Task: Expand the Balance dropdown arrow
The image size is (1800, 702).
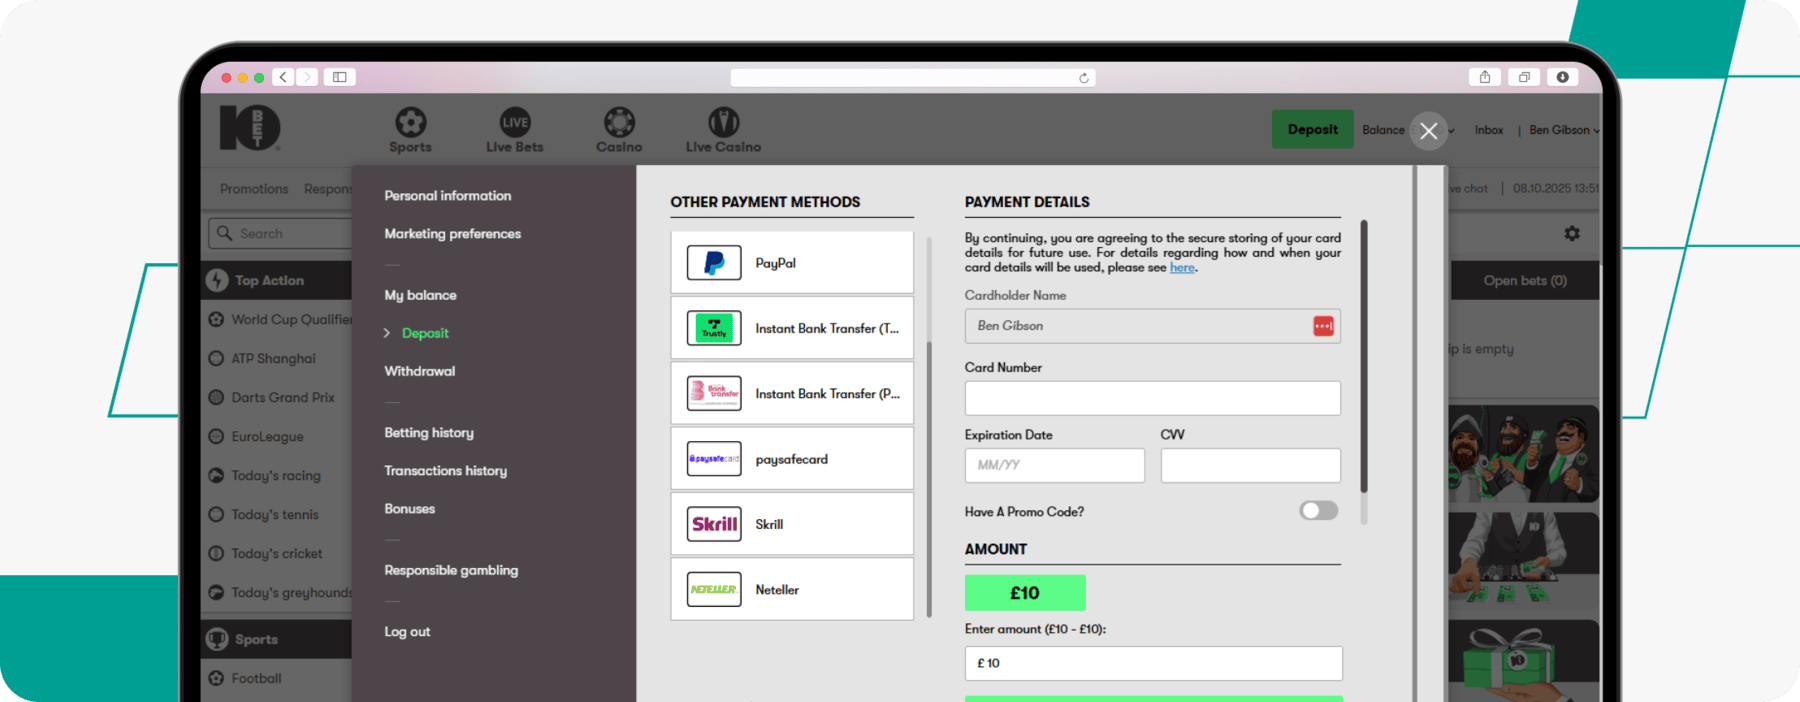Action: (x=1451, y=131)
